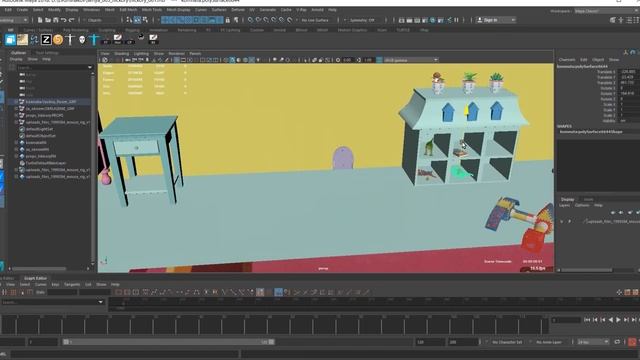
Task: Open the Workspace Maya Classic dropdown
Action: click(x=607, y=11)
